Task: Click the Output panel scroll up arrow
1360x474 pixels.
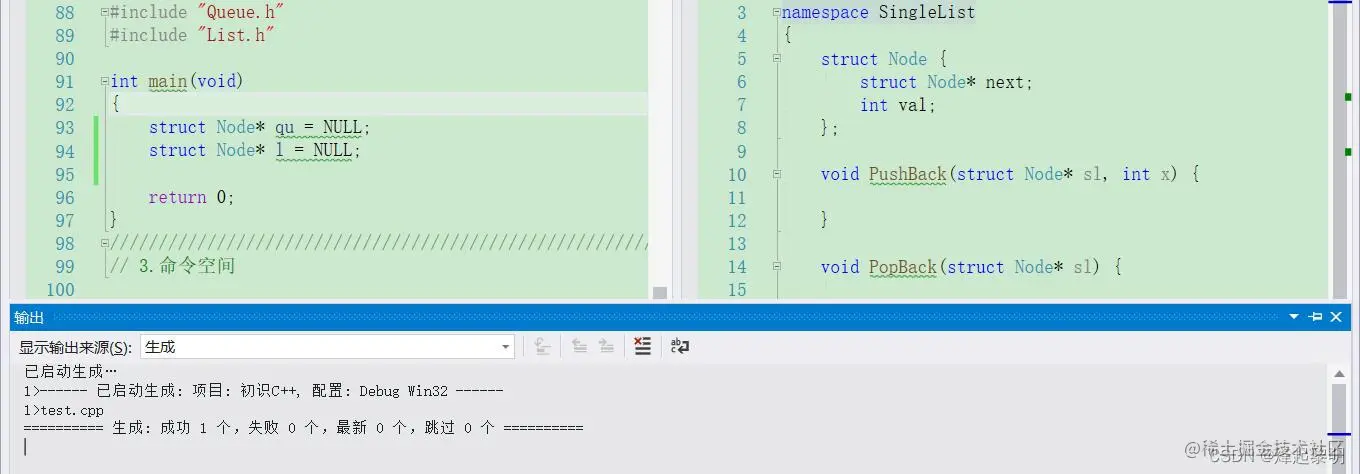Action: point(1339,373)
